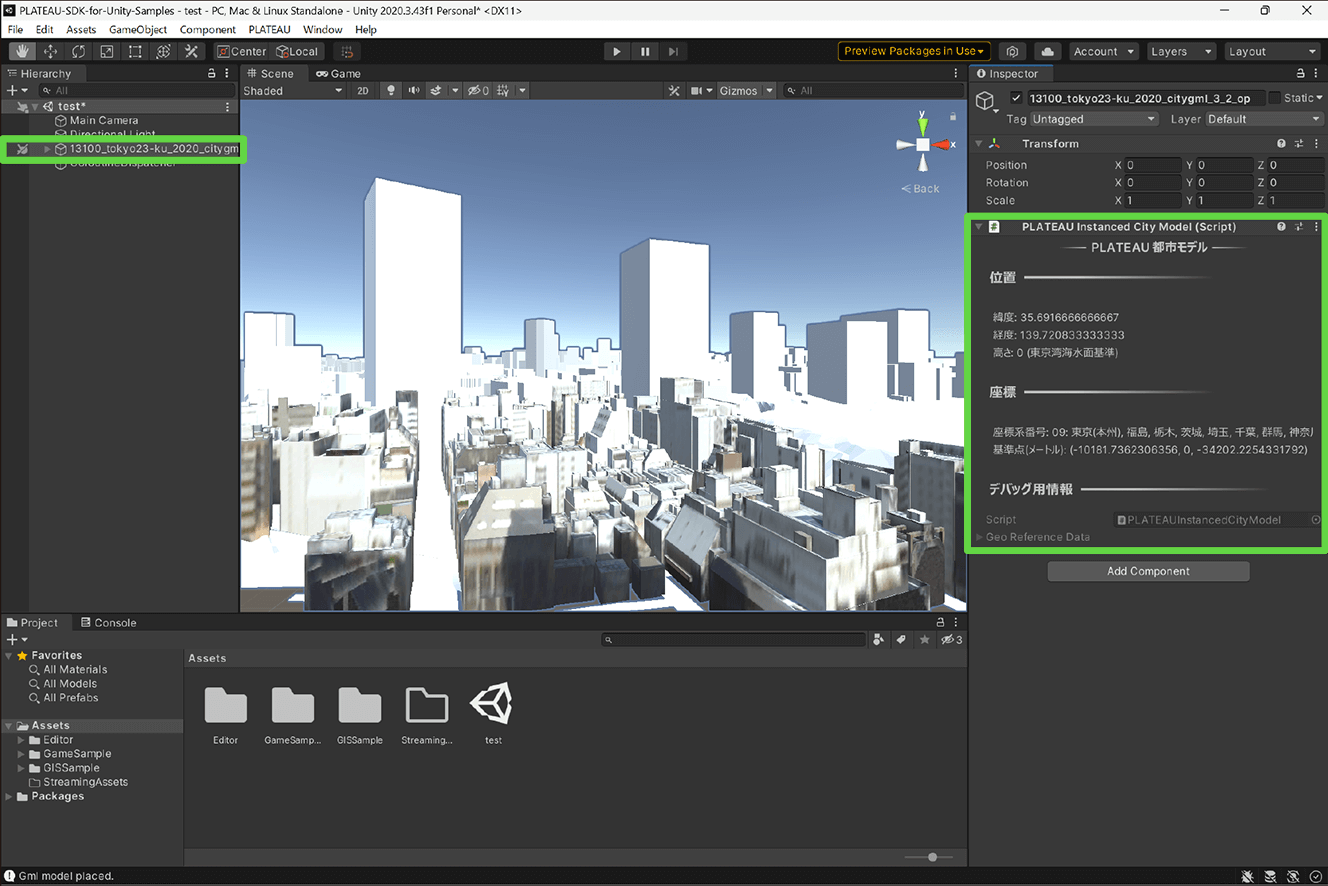This screenshot has height=886, width=1328.
Task: Click the Add Component button
Action: (1148, 570)
